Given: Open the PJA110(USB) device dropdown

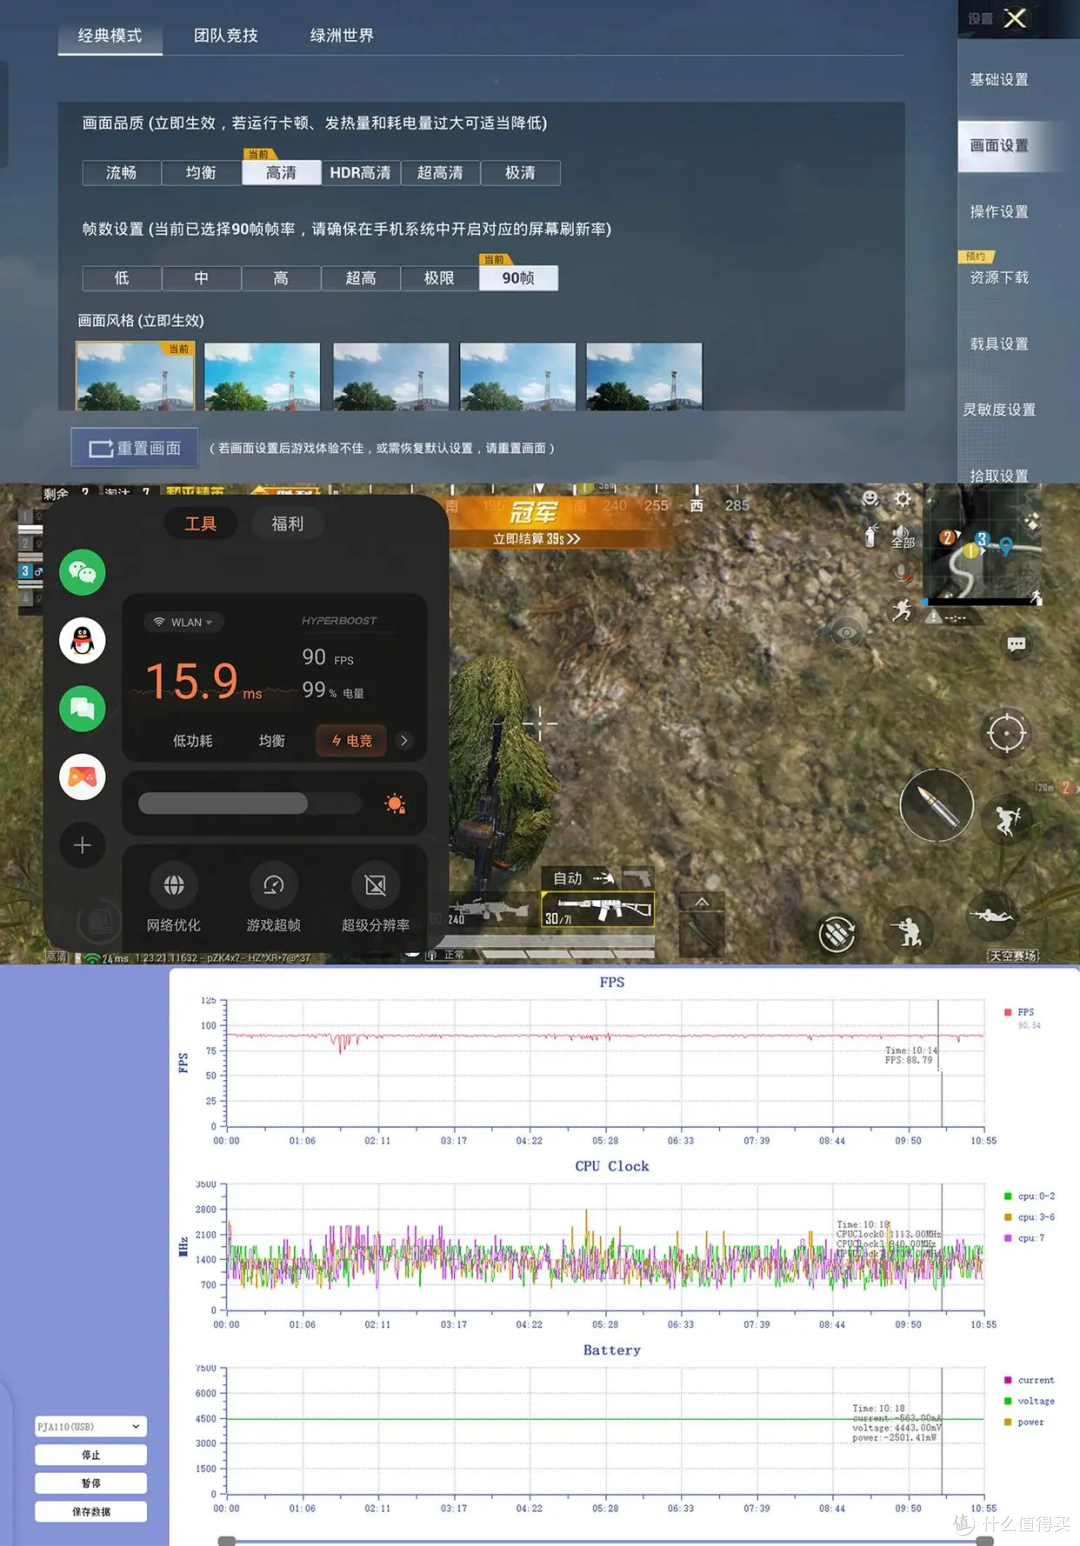Looking at the screenshot, I should click(90, 1426).
